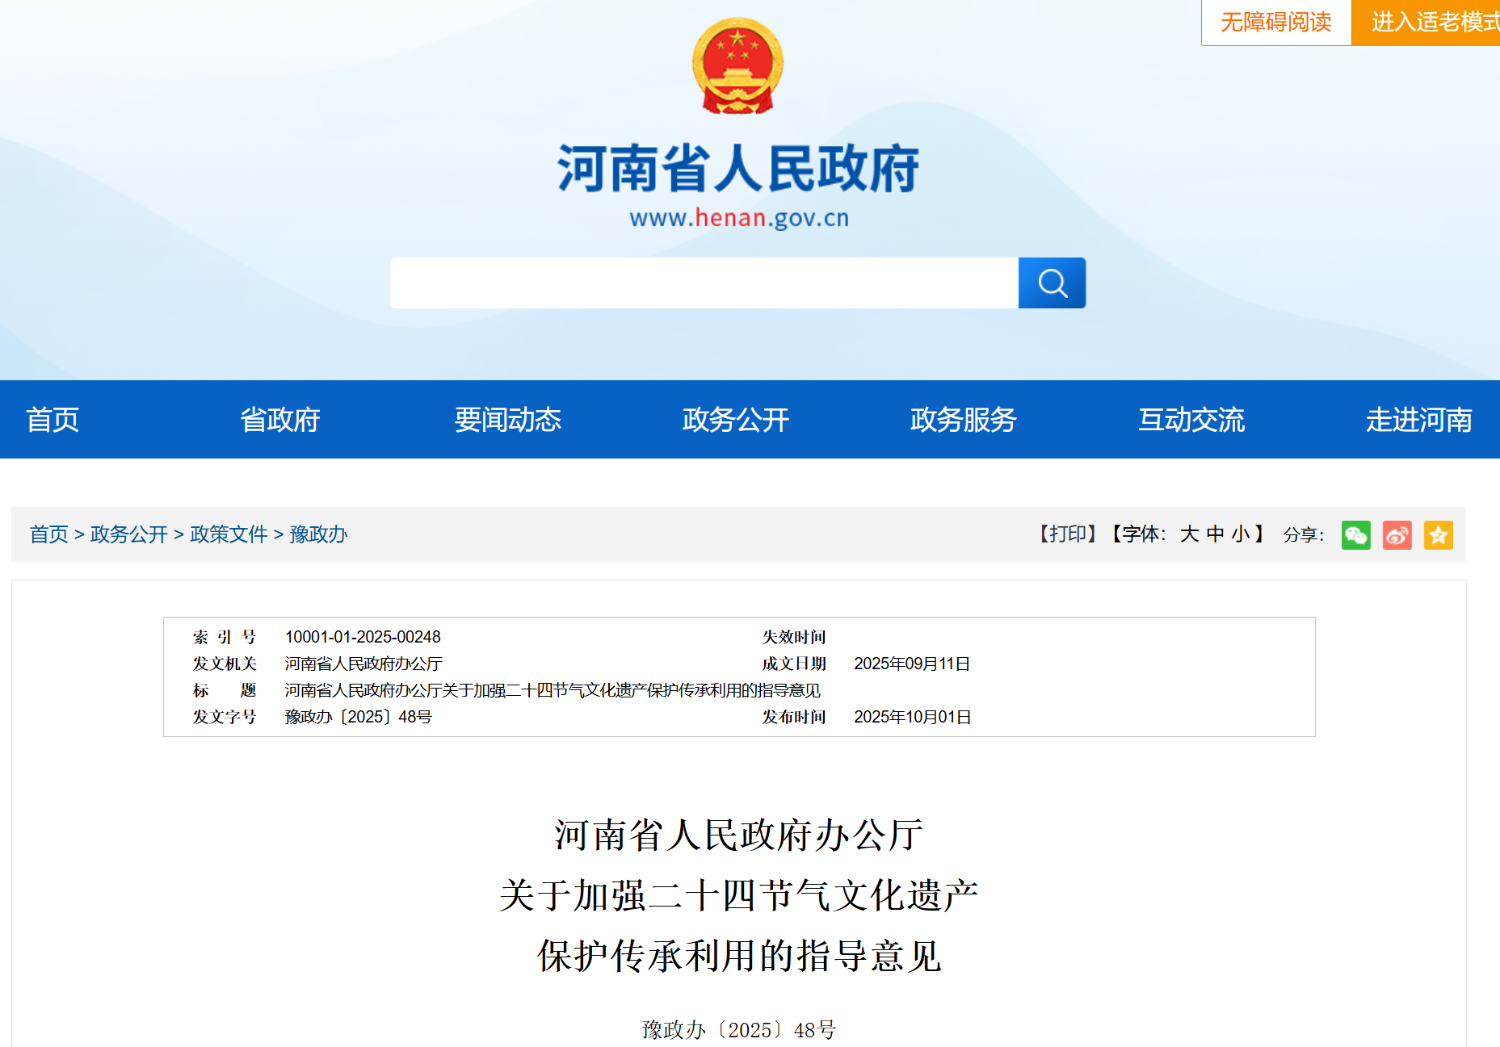Share the page via Weibo icon
This screenshot has height=1047, width=1500.
pos(1397,535)
